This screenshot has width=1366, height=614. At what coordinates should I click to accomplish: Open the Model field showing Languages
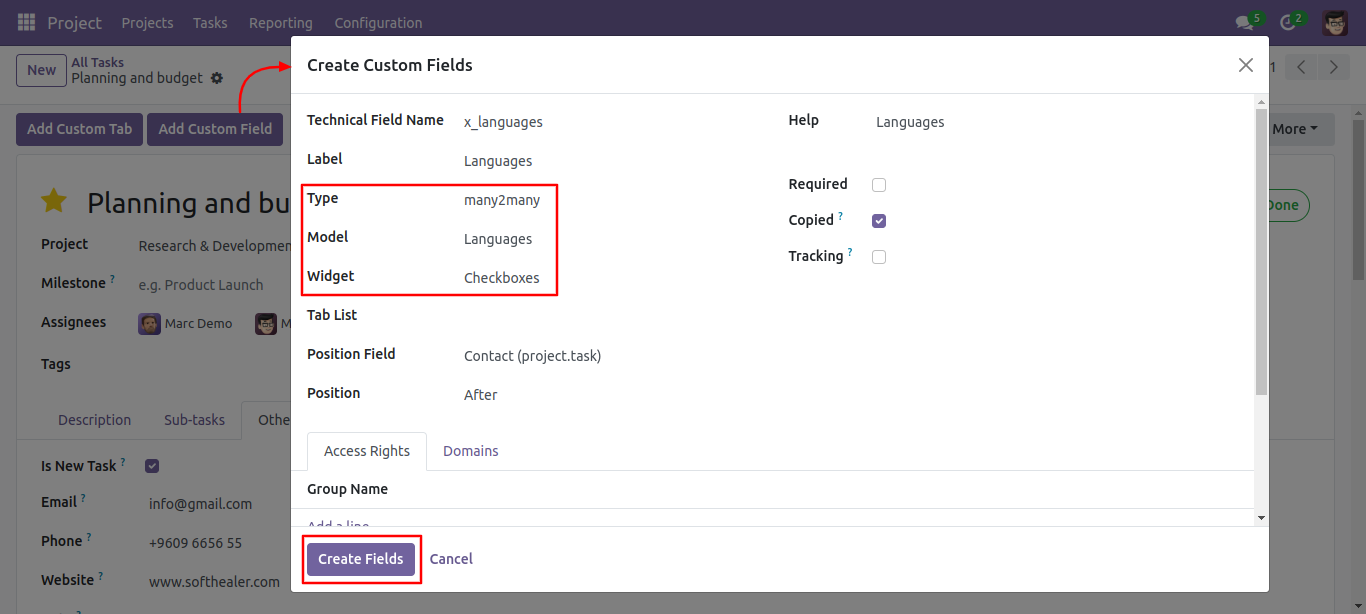point(498,239)
